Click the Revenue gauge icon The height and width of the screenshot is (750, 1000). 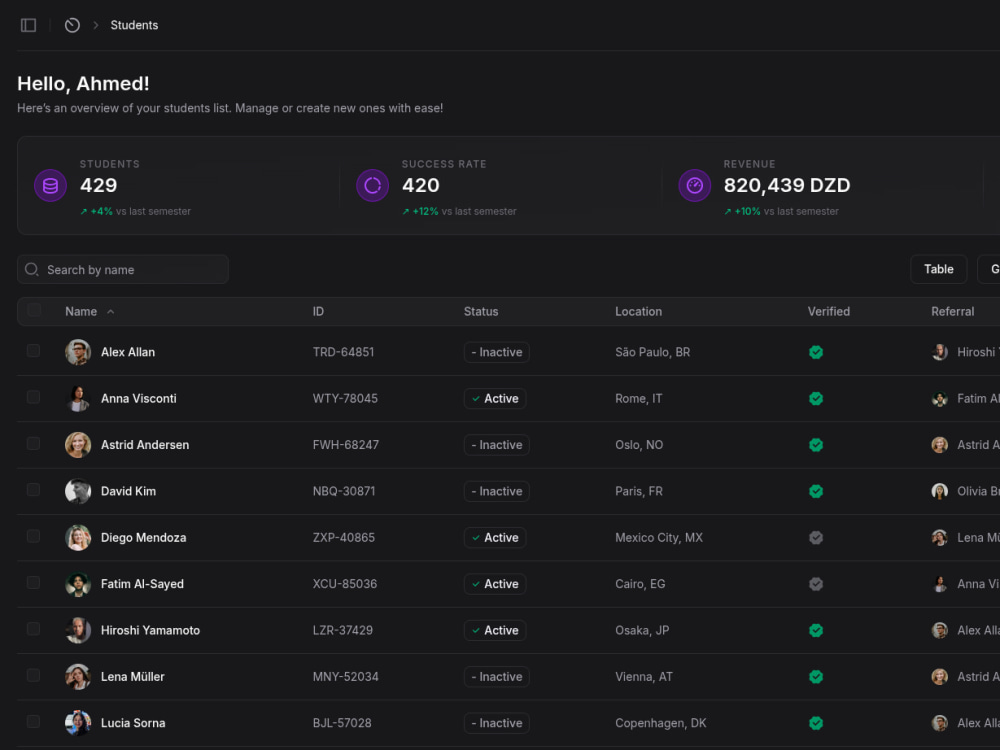695,186
